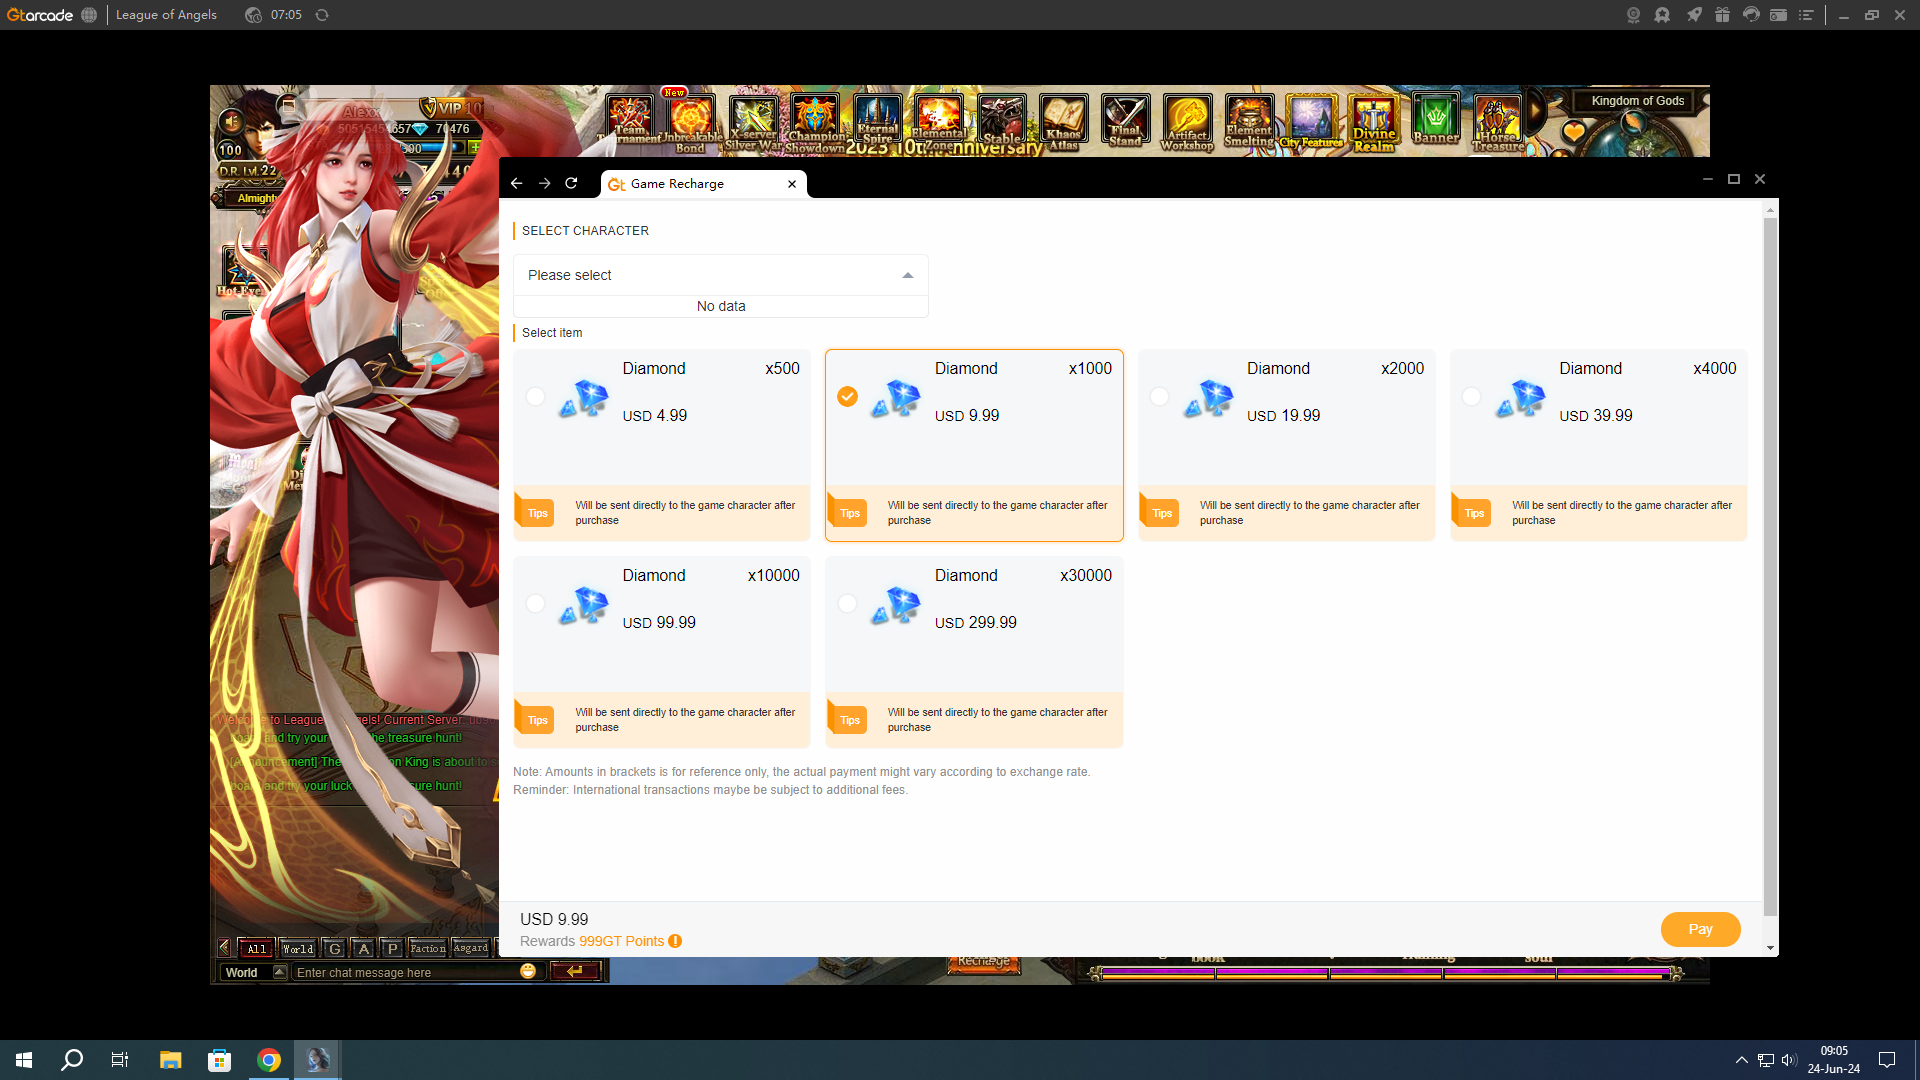Screen dimensions: 1920x1080
Task: Switch to the Asgard chat tab
Action: click(x=471, y=948)
